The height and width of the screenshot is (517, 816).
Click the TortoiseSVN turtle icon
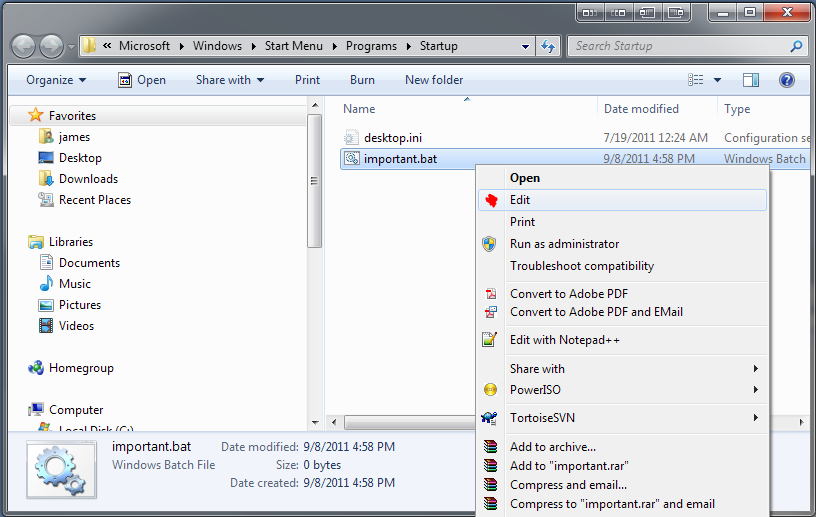pyautogui.click(x=489, y=418)
